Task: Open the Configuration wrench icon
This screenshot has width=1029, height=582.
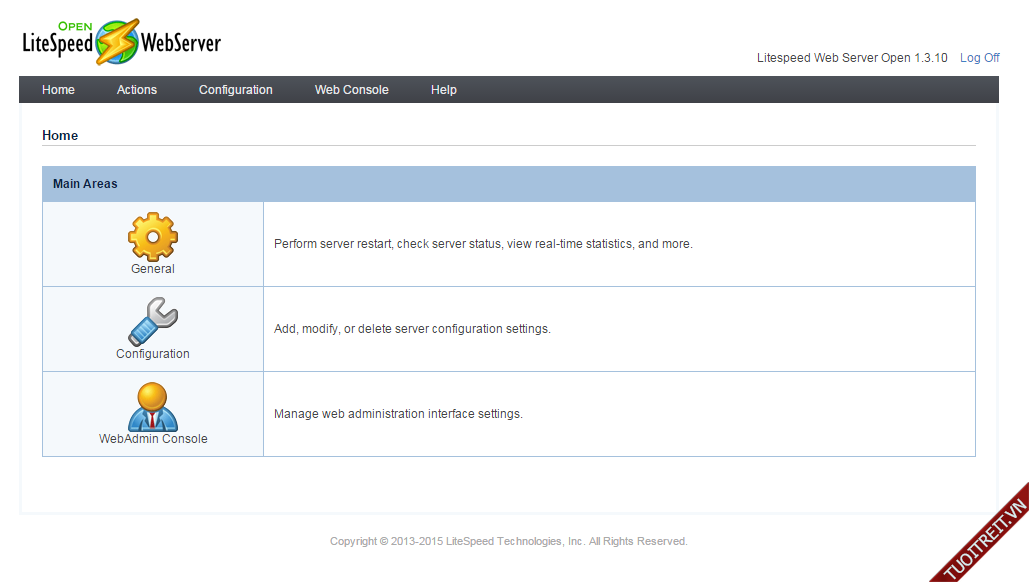Action: [x=152, y=321]
